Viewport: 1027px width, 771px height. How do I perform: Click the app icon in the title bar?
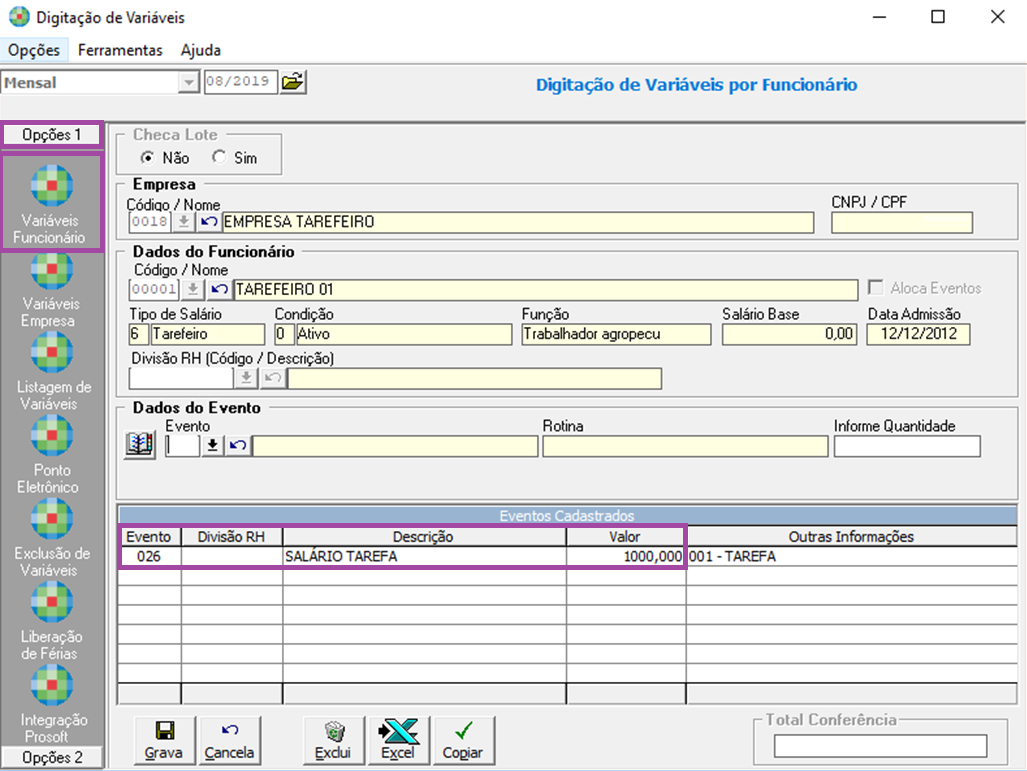click(19, 17)
